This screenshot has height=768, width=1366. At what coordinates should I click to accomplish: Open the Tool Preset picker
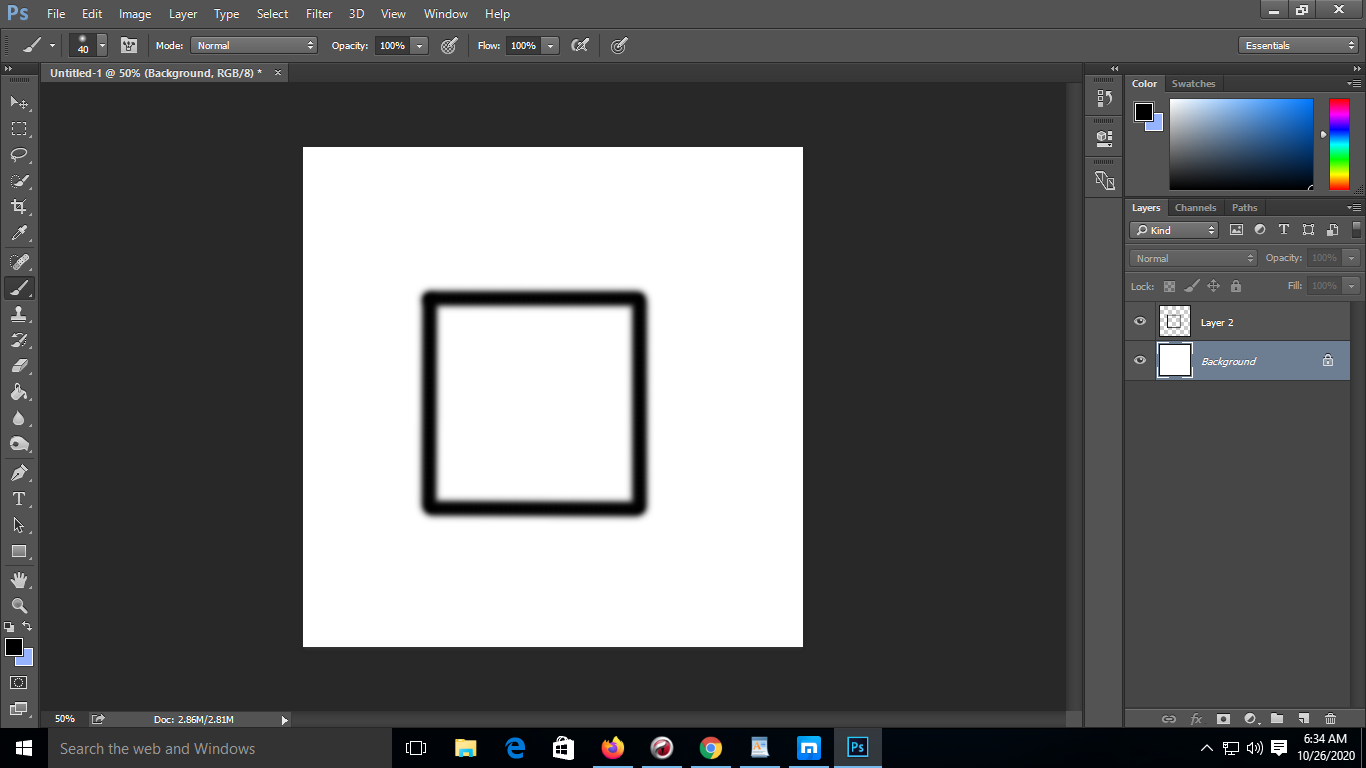37,45
